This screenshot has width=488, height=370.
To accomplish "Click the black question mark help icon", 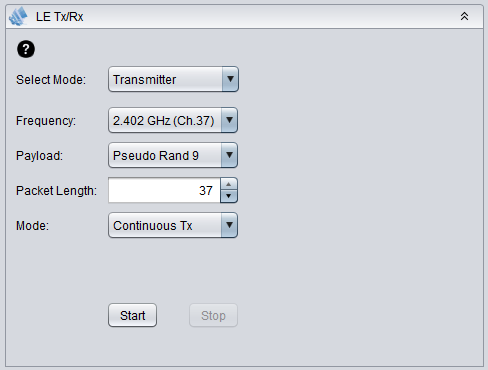I will point(26,49).
